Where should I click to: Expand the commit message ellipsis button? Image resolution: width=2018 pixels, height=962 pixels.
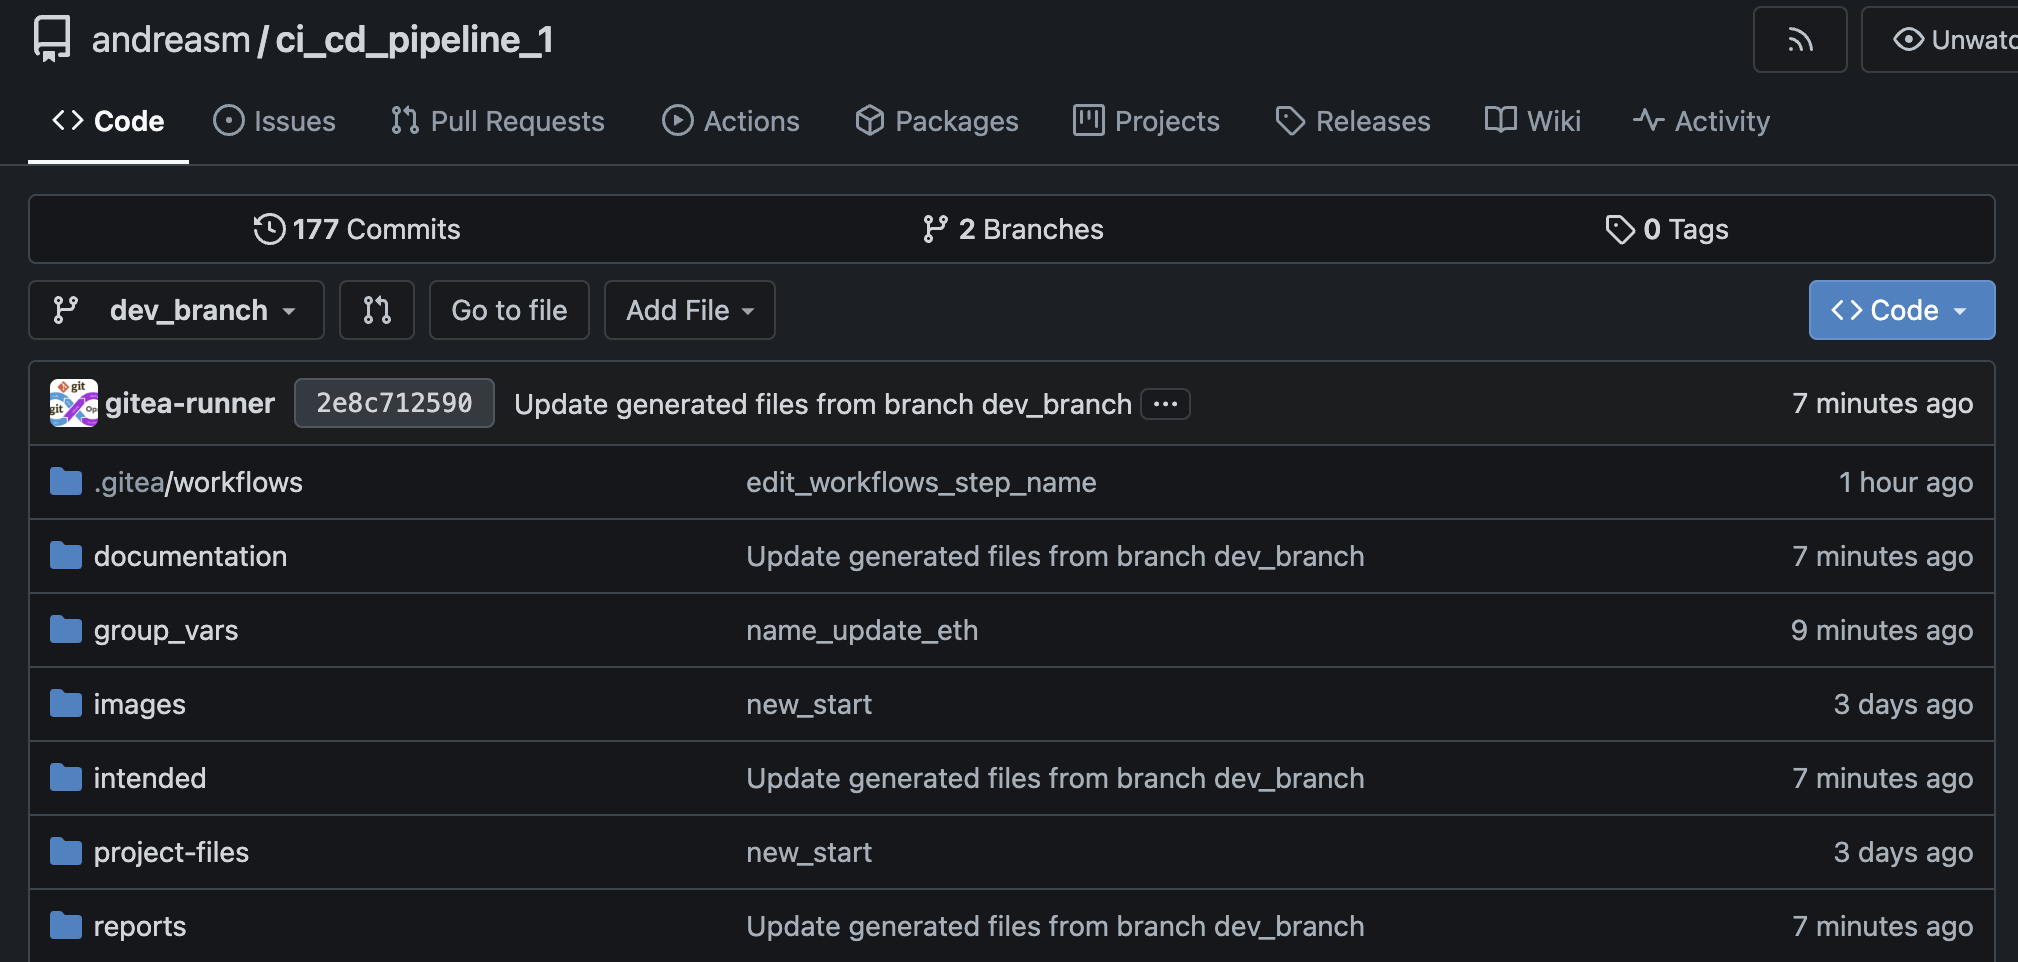pos(1165,404)
